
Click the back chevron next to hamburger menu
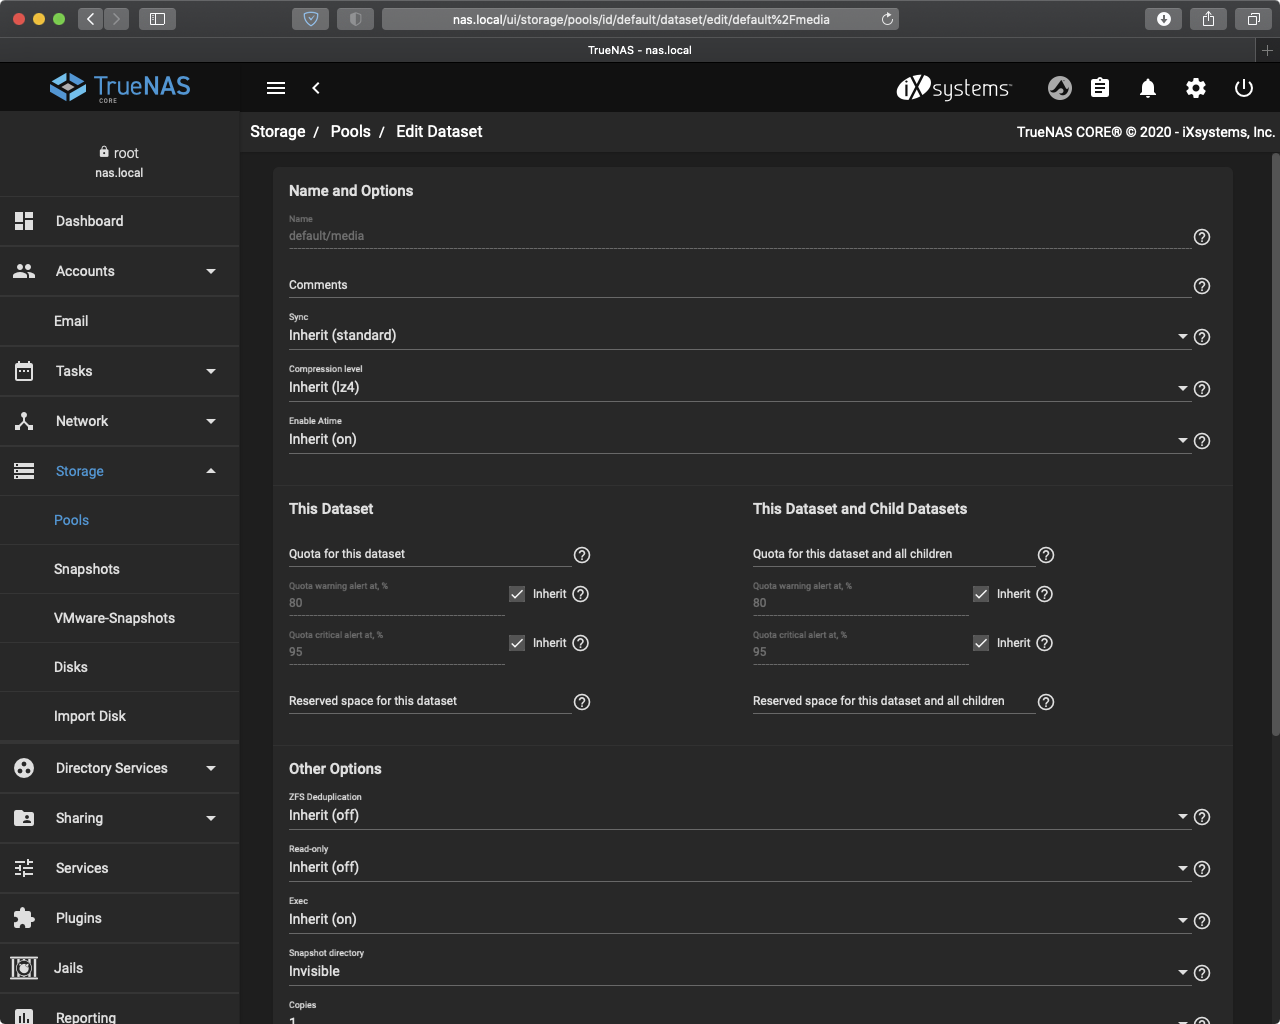(316, 88)
